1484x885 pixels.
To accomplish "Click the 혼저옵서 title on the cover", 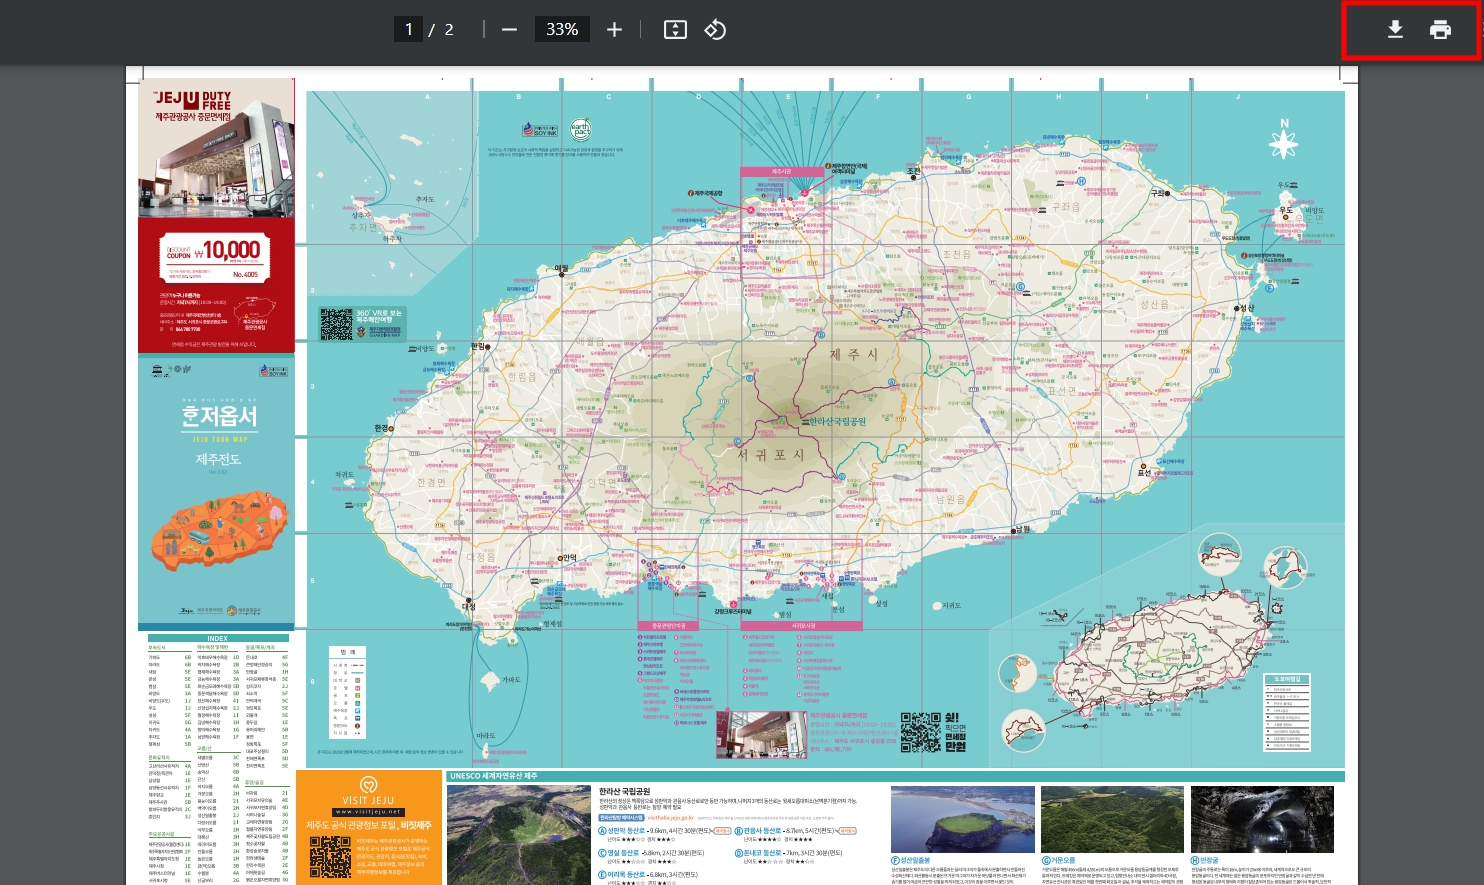I will (x=218, y=415).
